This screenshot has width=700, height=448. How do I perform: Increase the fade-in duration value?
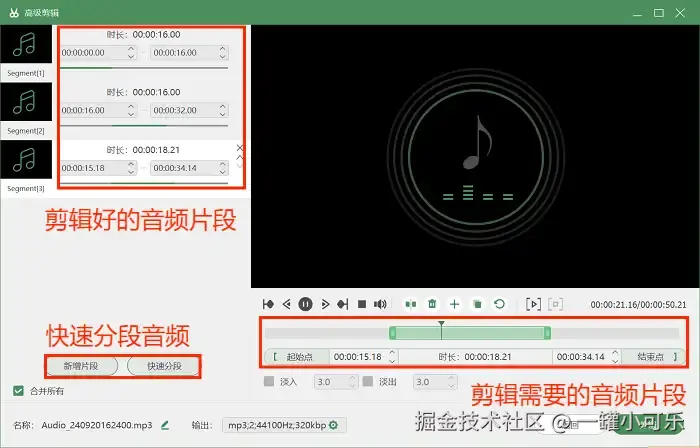[x=352, y=378]
